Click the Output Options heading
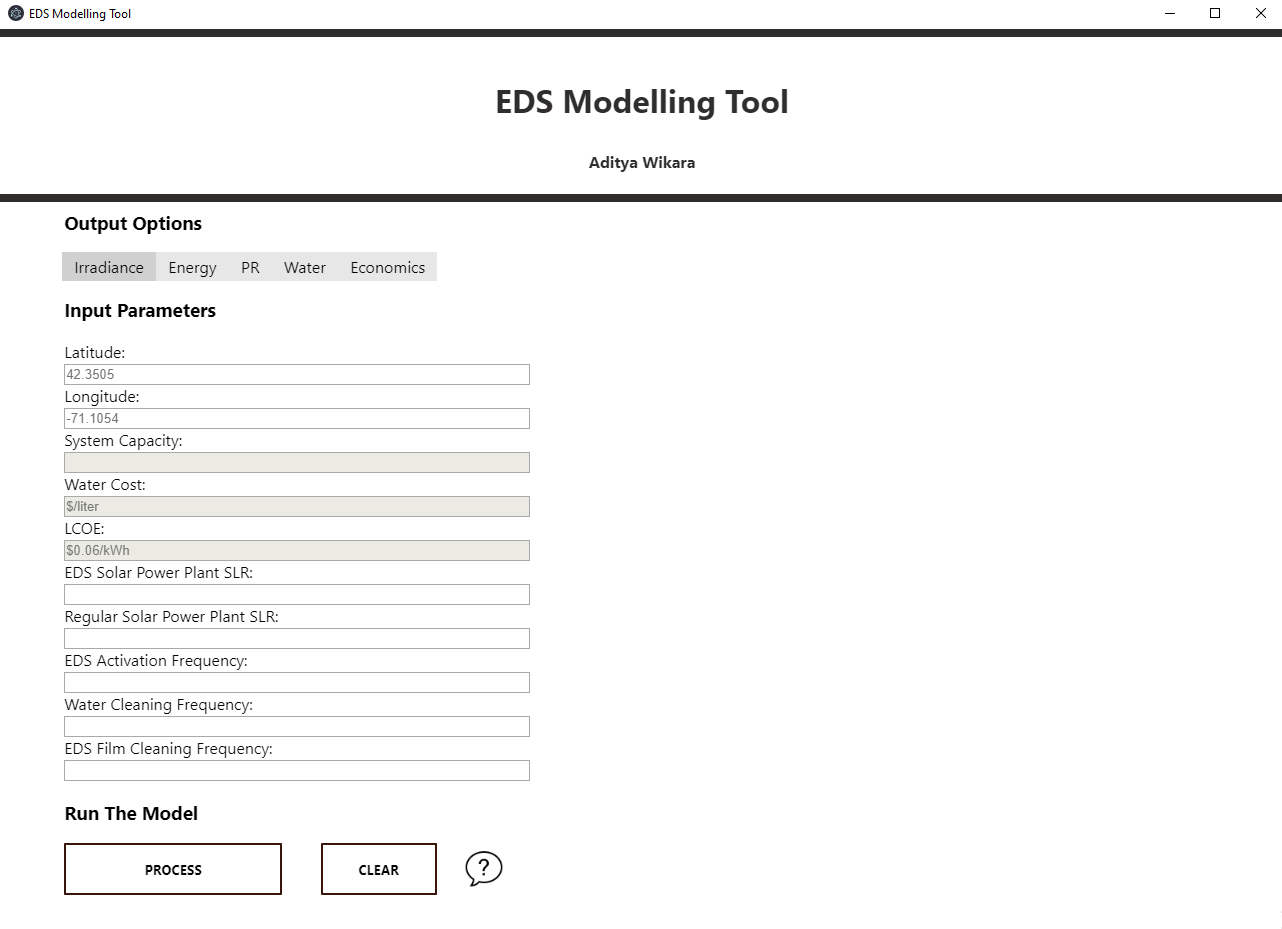1282x929 pixels. (x=133, y=223)
